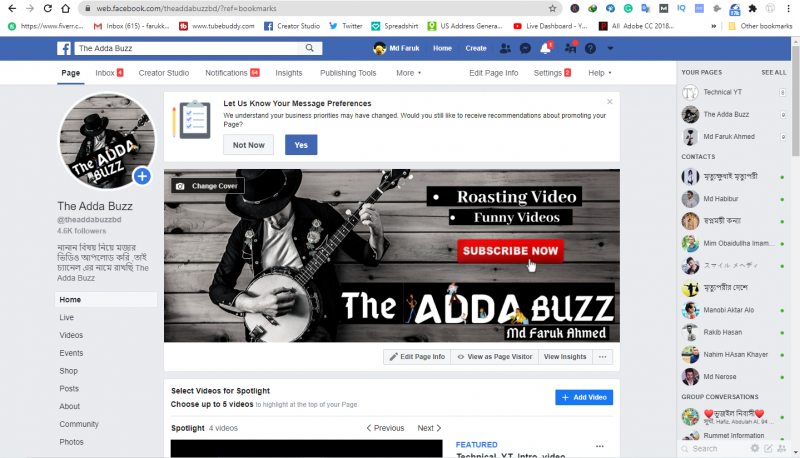Open the Featured video options ellipsis

[x=599, y=446]
